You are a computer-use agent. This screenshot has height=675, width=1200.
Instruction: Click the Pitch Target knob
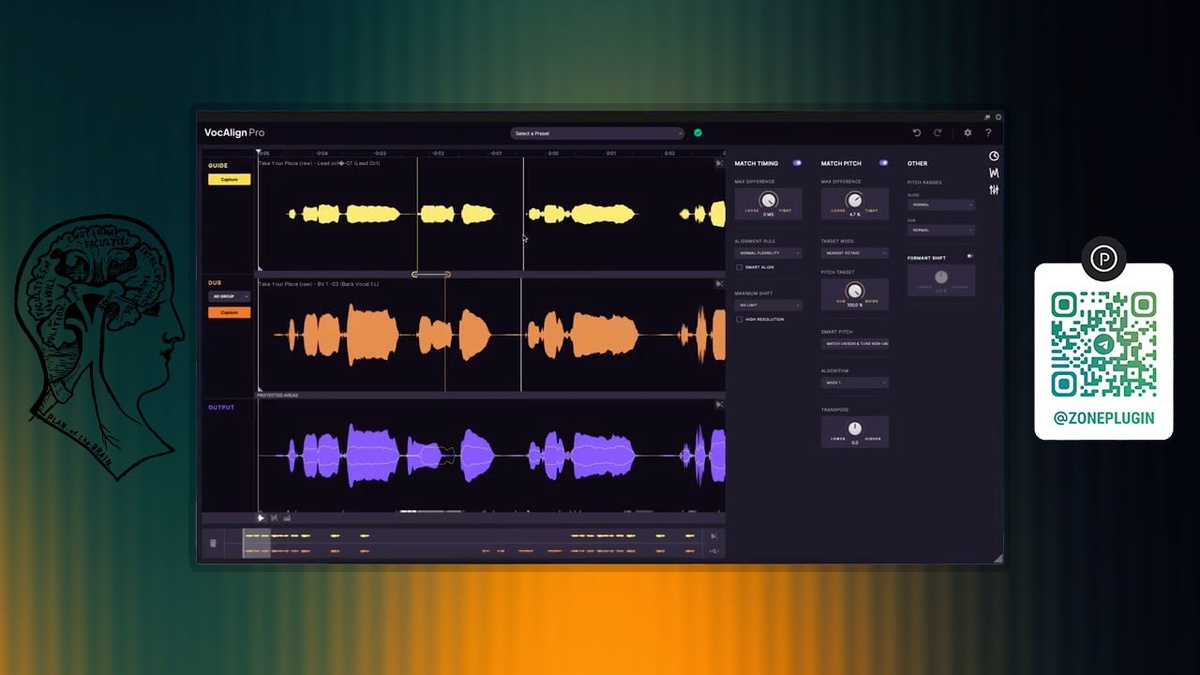click(855, 291)
